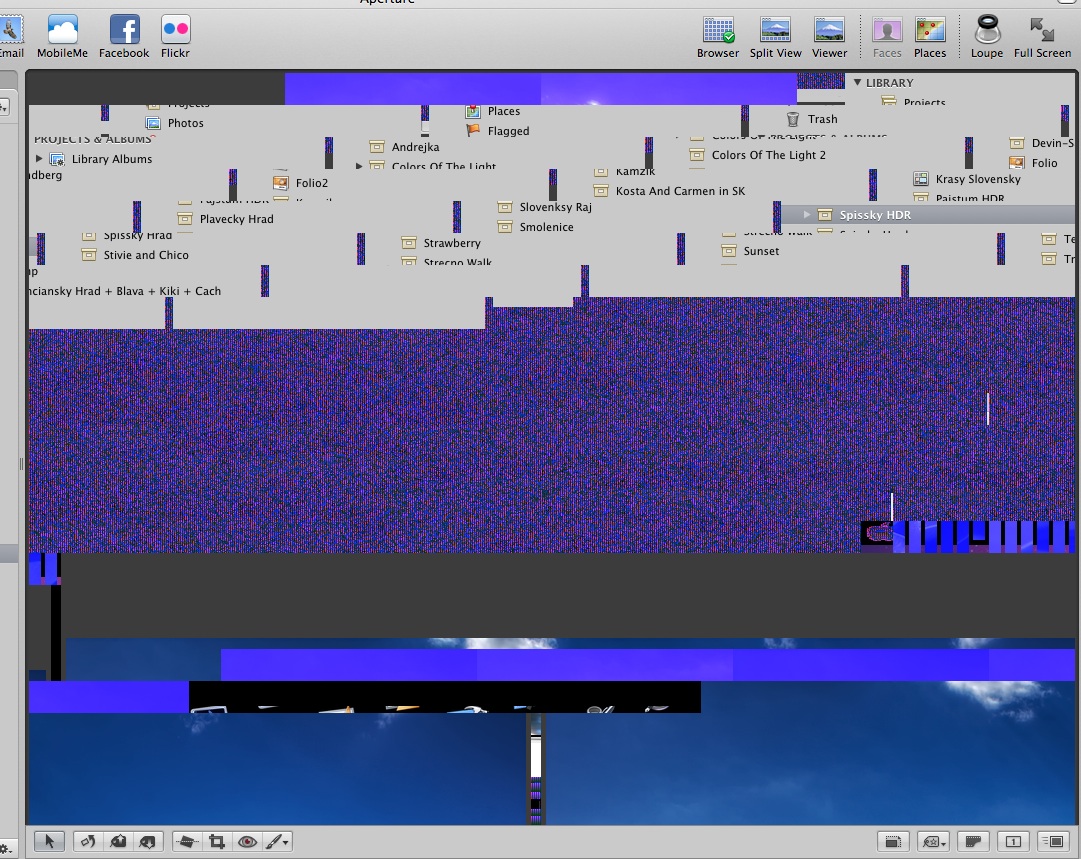Open the Folio album
Viewport: 1081px width, 859px height.
1033,163
